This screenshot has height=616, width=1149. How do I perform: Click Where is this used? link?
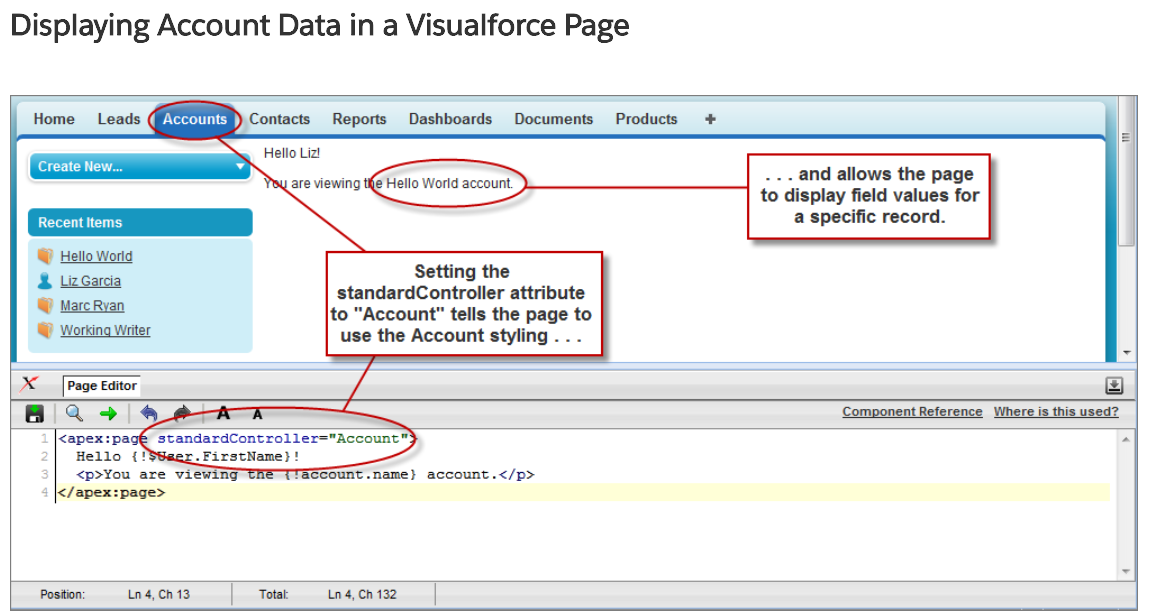pos(1055,411)
